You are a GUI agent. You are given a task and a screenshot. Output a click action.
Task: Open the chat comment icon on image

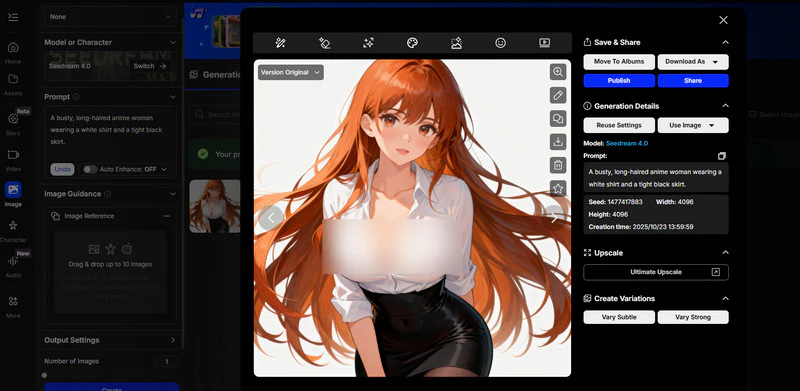pos(558,118)
